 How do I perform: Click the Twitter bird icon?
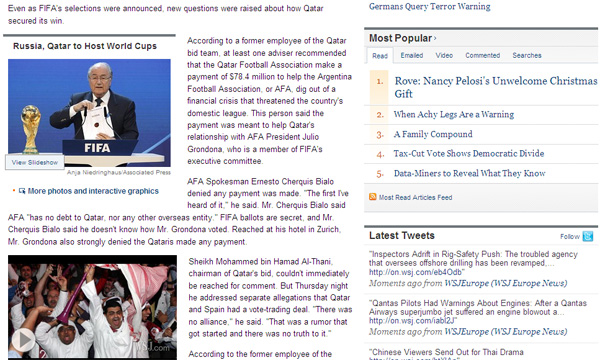[587, 236]
